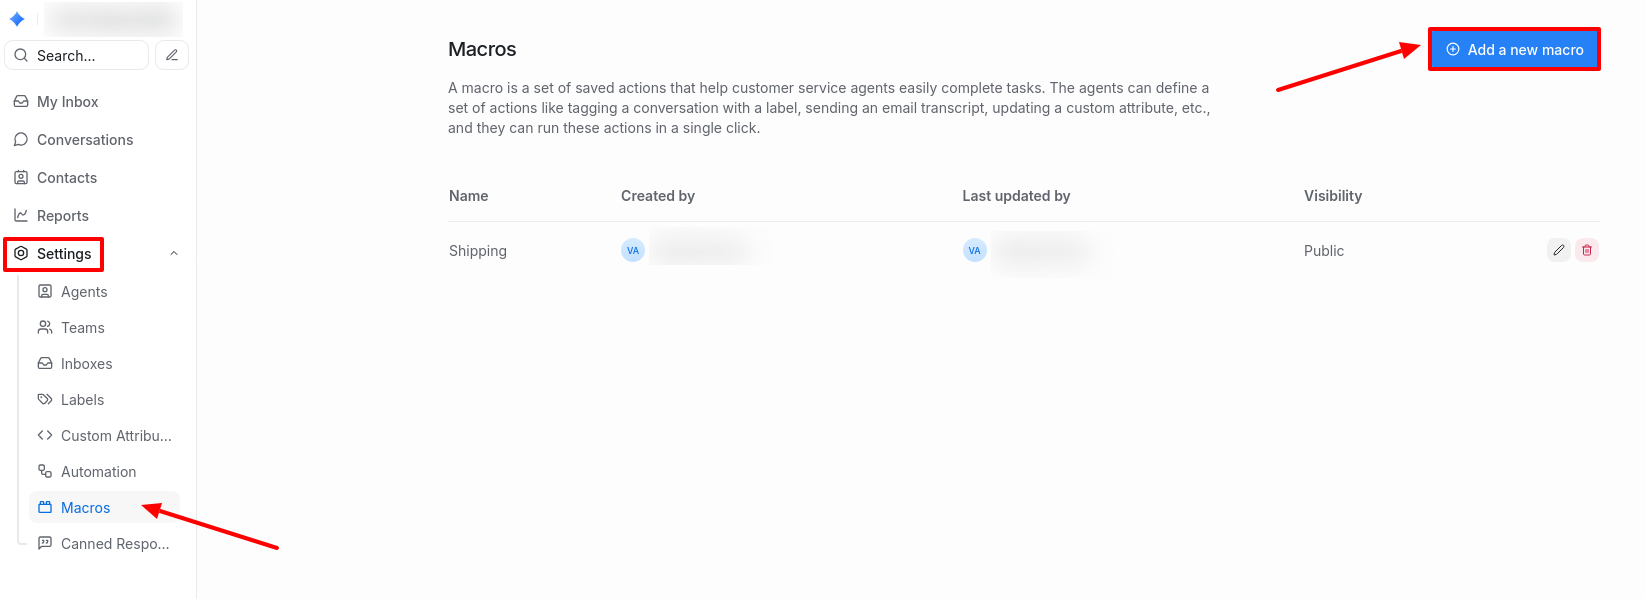
Task: Open Custom Attributes settings
Action: (x=115, y=436)
